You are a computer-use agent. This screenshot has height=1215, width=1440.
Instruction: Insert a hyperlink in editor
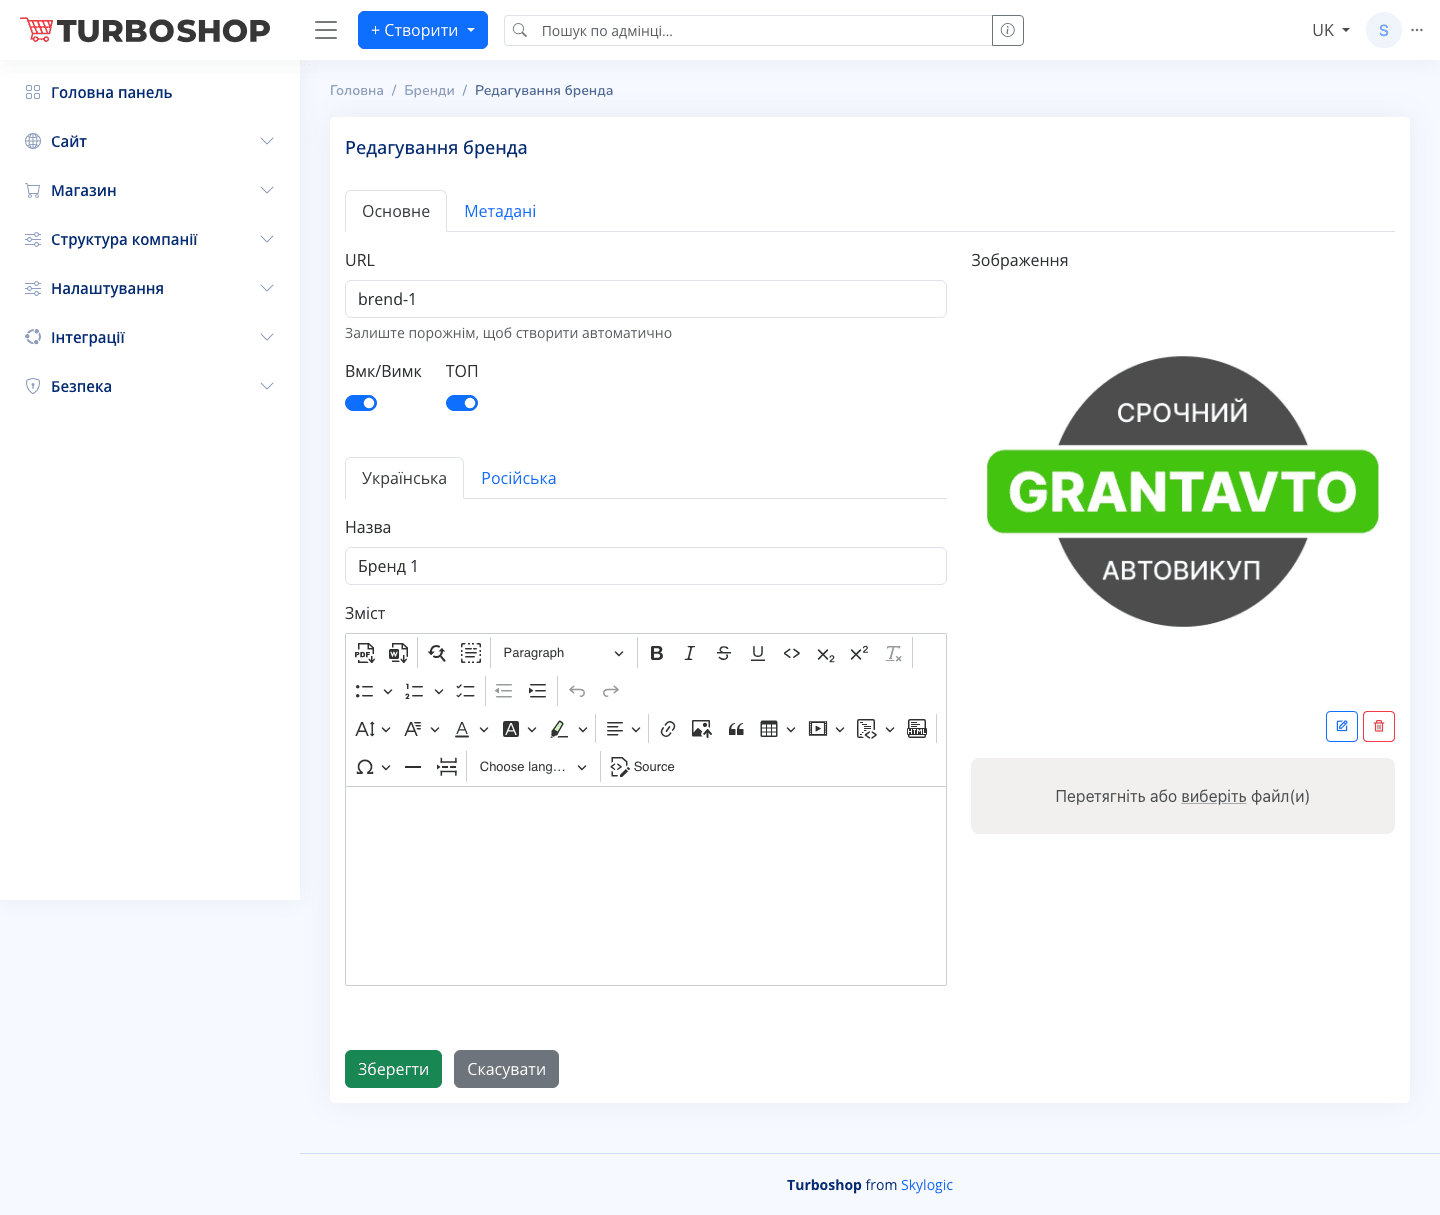click(668, 729)
